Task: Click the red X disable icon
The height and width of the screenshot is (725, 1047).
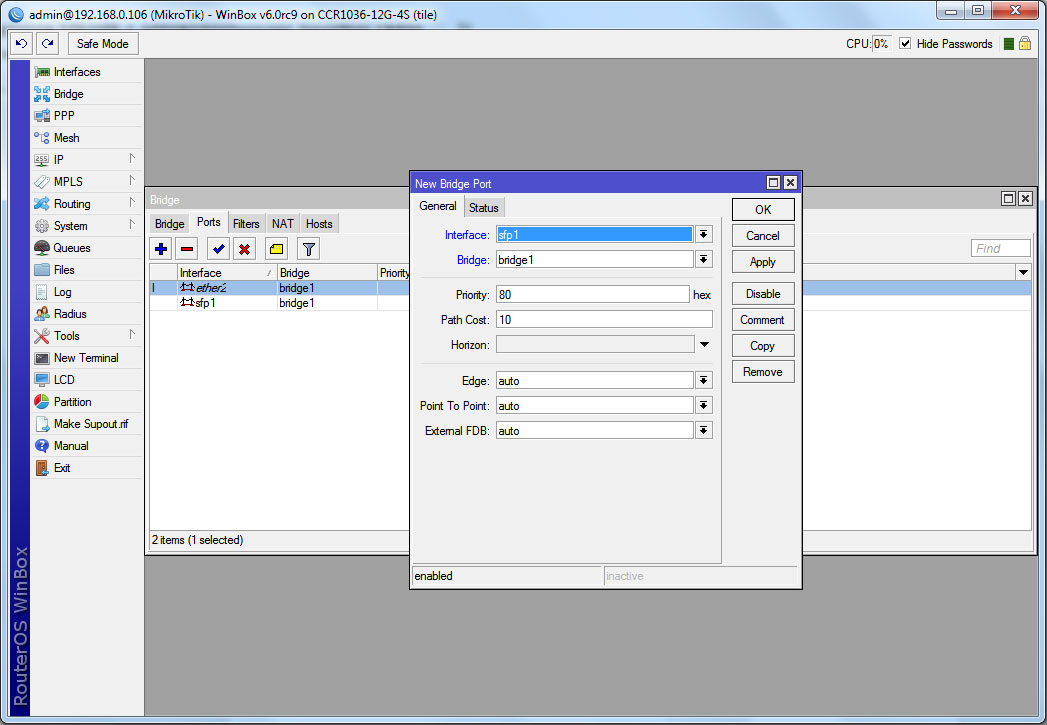Action: click(244, 249)
